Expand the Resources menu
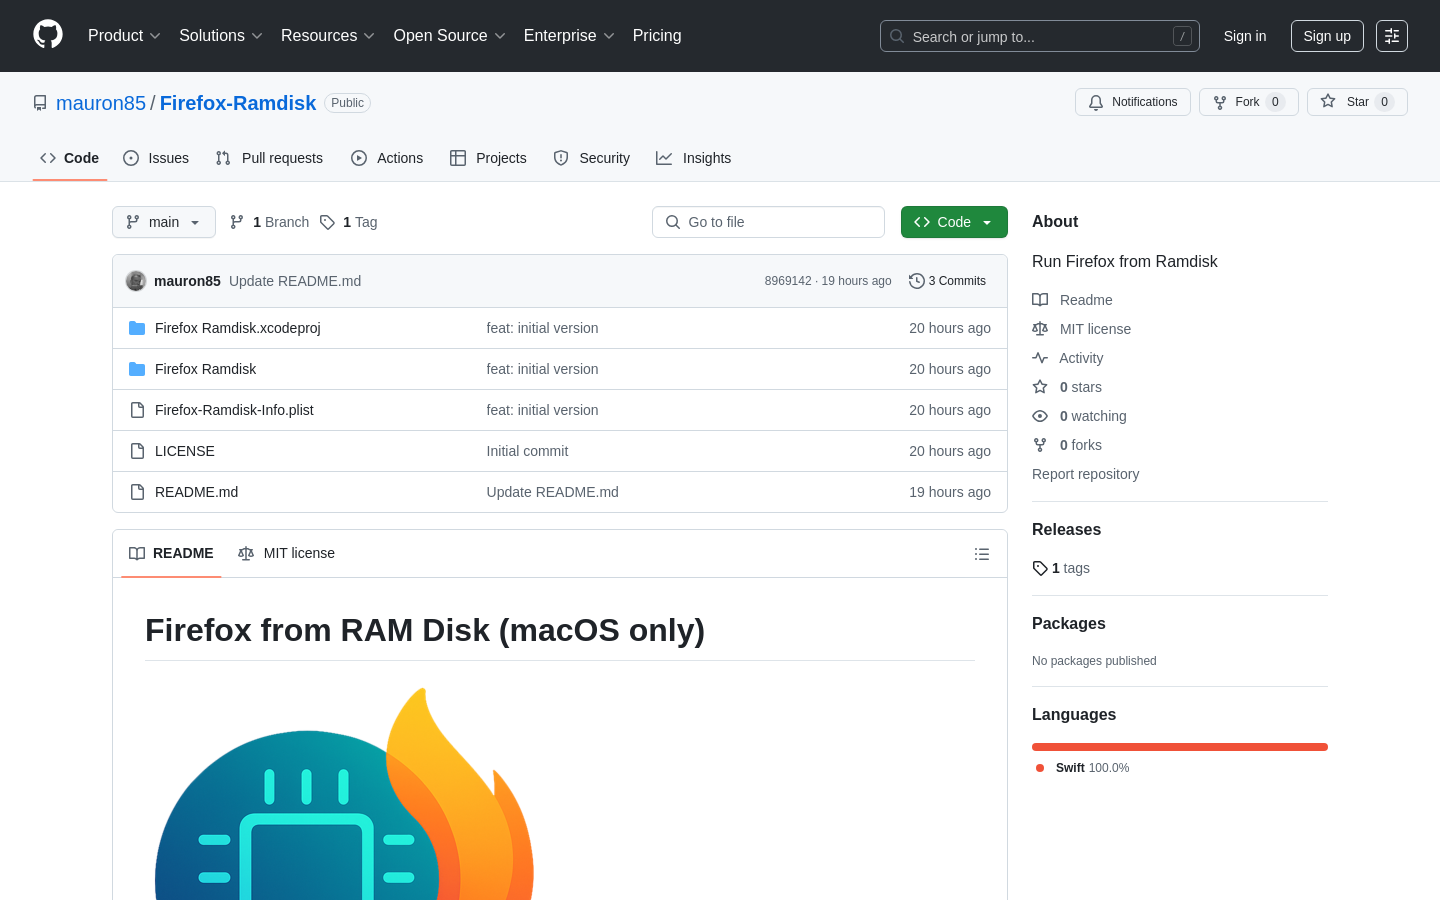Viewport: 1440px width, 900px height. point(328,36)
